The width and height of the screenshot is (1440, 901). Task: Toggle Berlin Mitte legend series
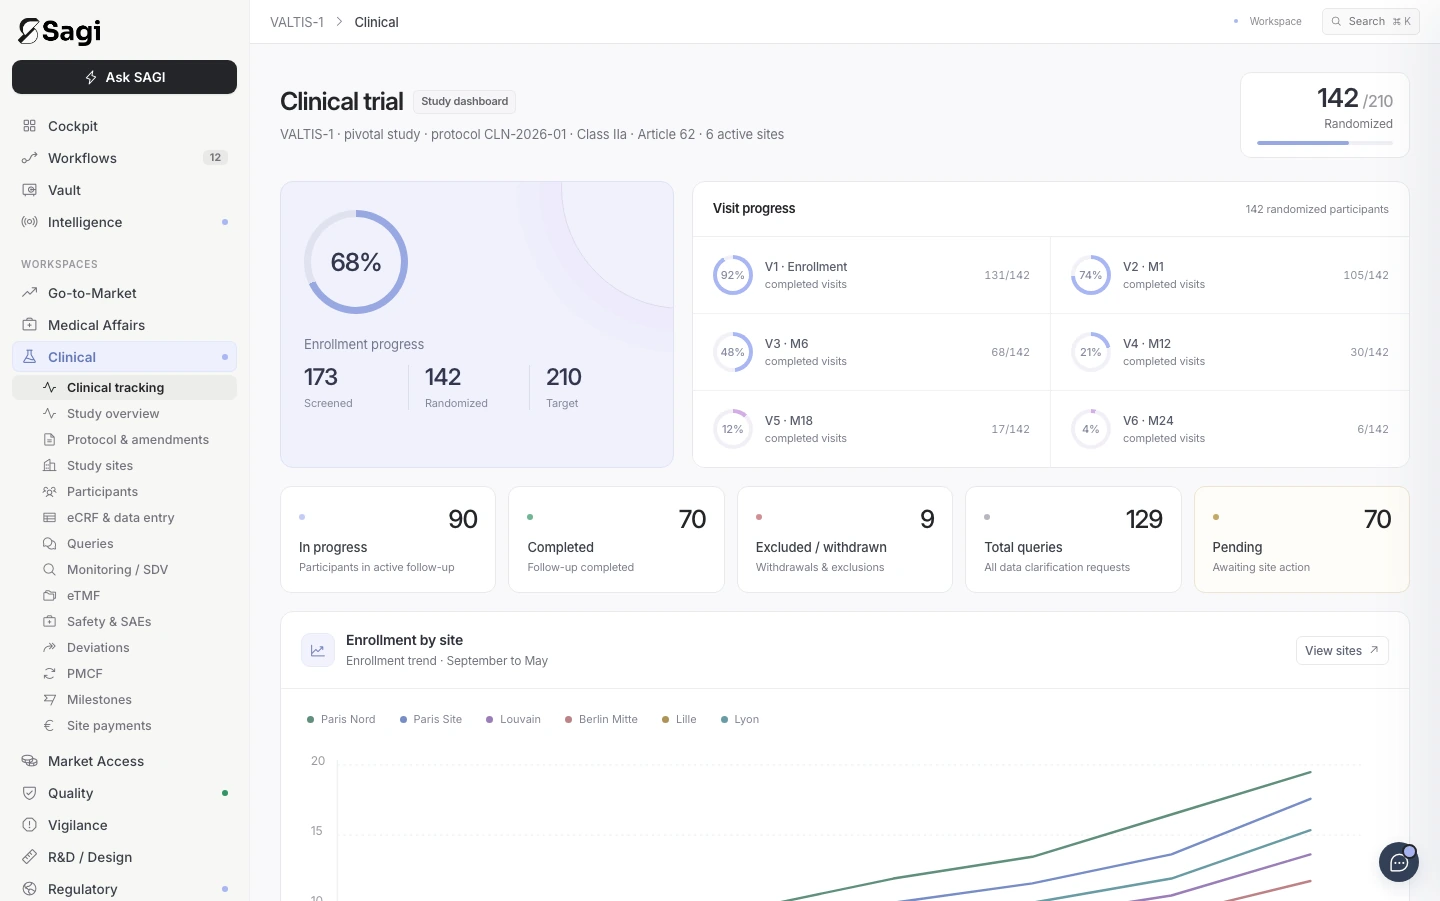(x=601, y=719)
